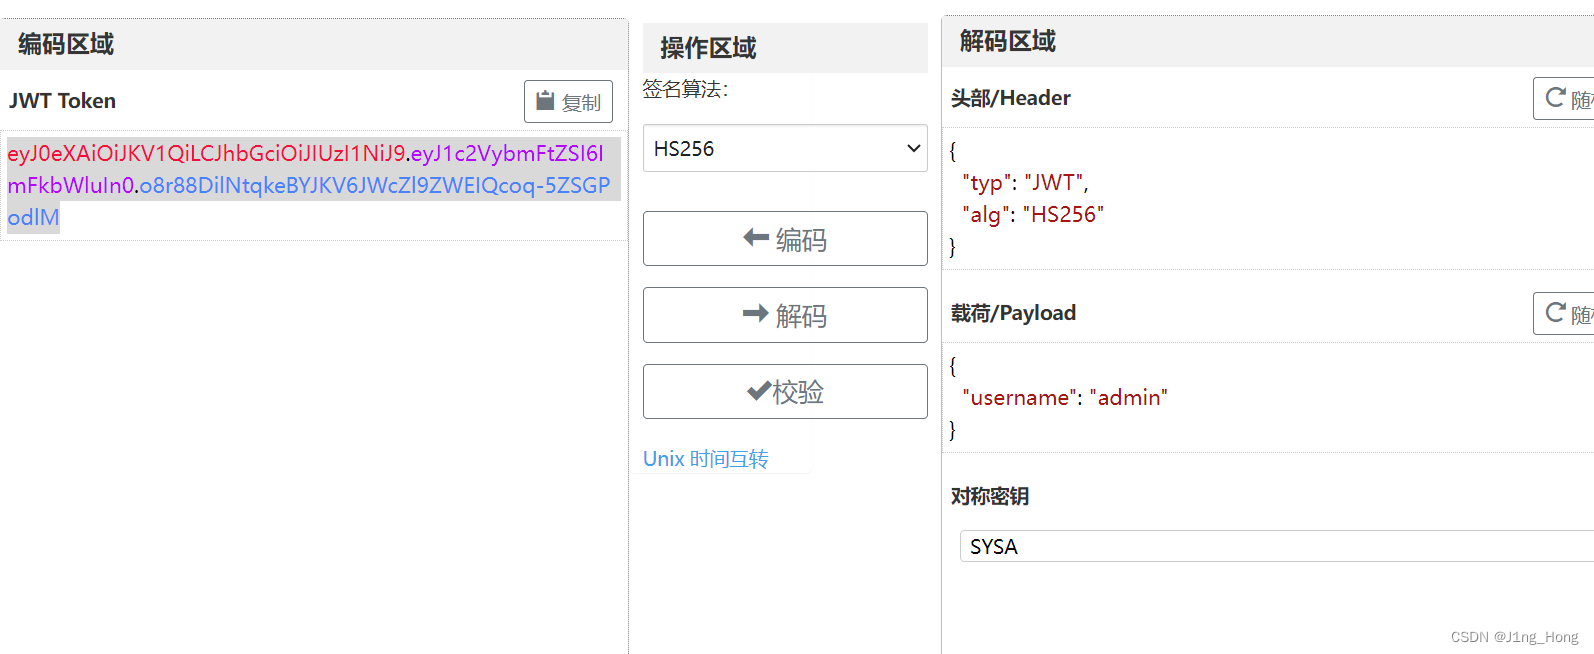Click the 校验 verification button
1594x654 pixels.
coord(784,391)
